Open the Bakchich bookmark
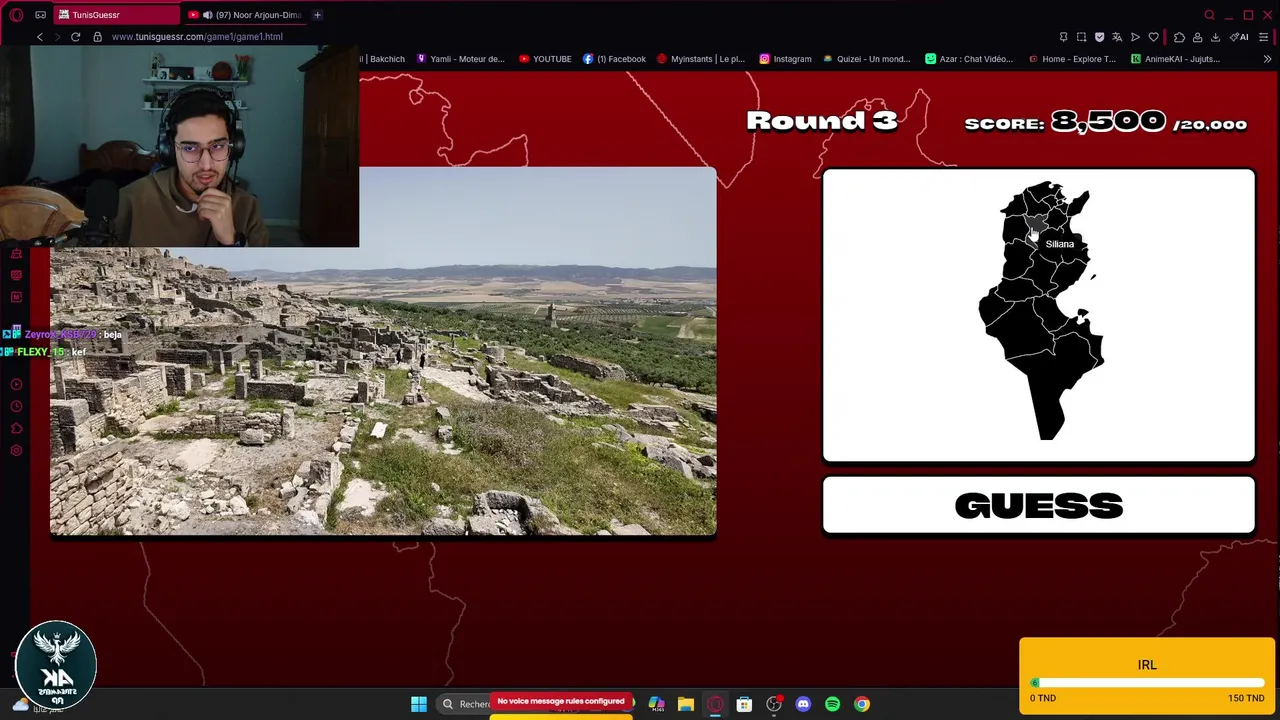This screenshot has height=720, width=1280. [383, 59]
